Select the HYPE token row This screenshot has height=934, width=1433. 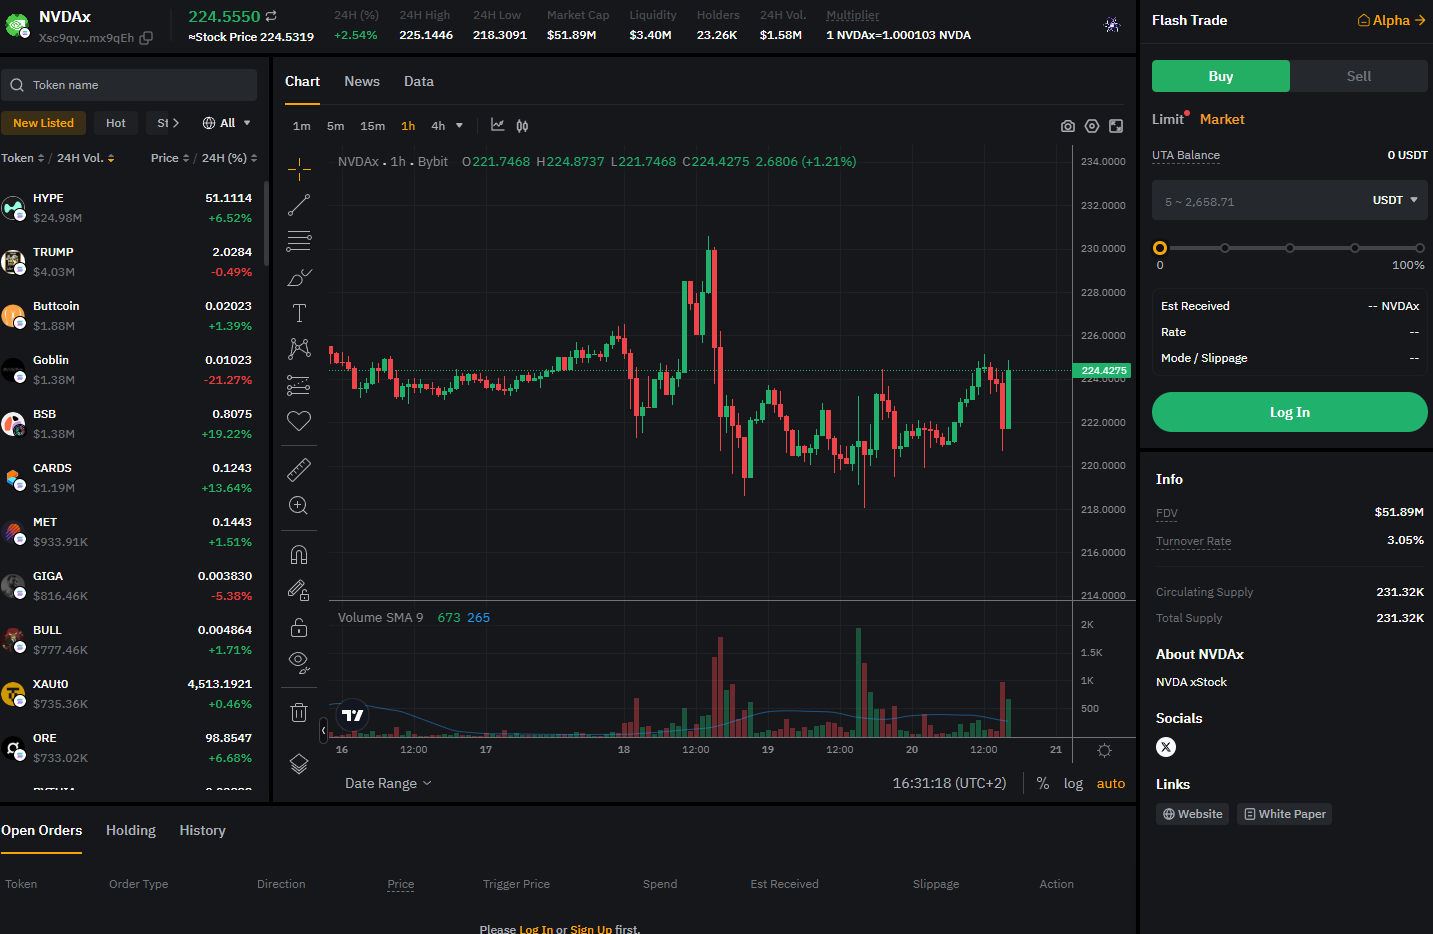pos(131,208)
